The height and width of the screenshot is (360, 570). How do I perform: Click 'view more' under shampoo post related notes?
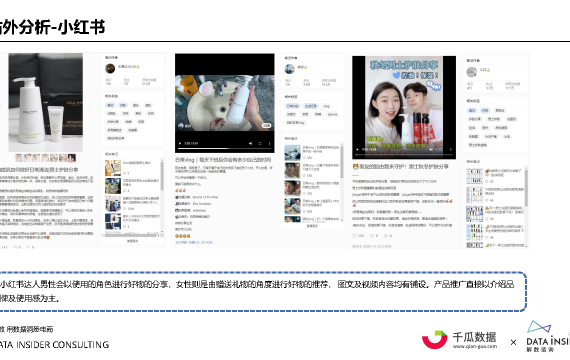tap(132, 241)
